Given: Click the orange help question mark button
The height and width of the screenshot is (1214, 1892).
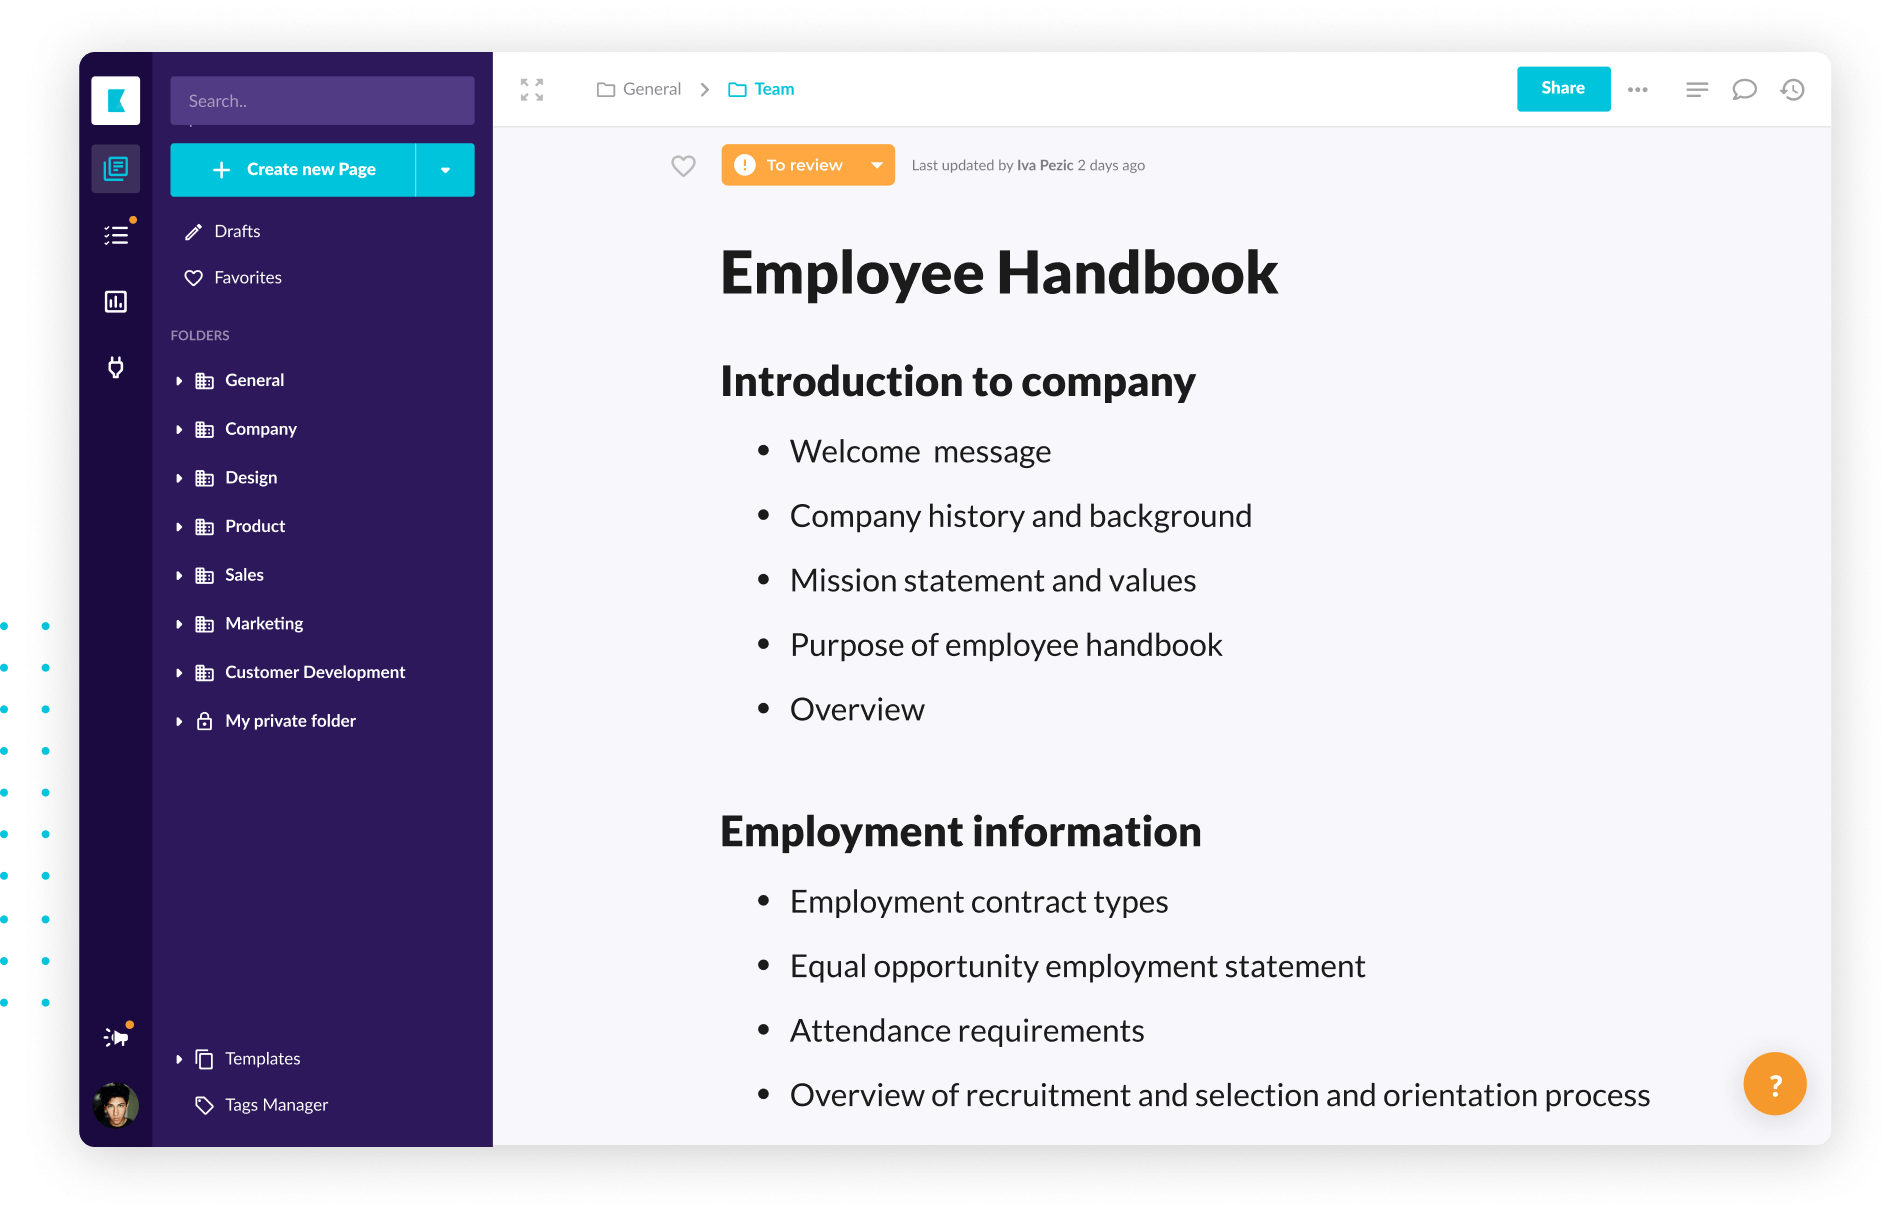Looking at the screenshot, I should click(1774, 1084).
